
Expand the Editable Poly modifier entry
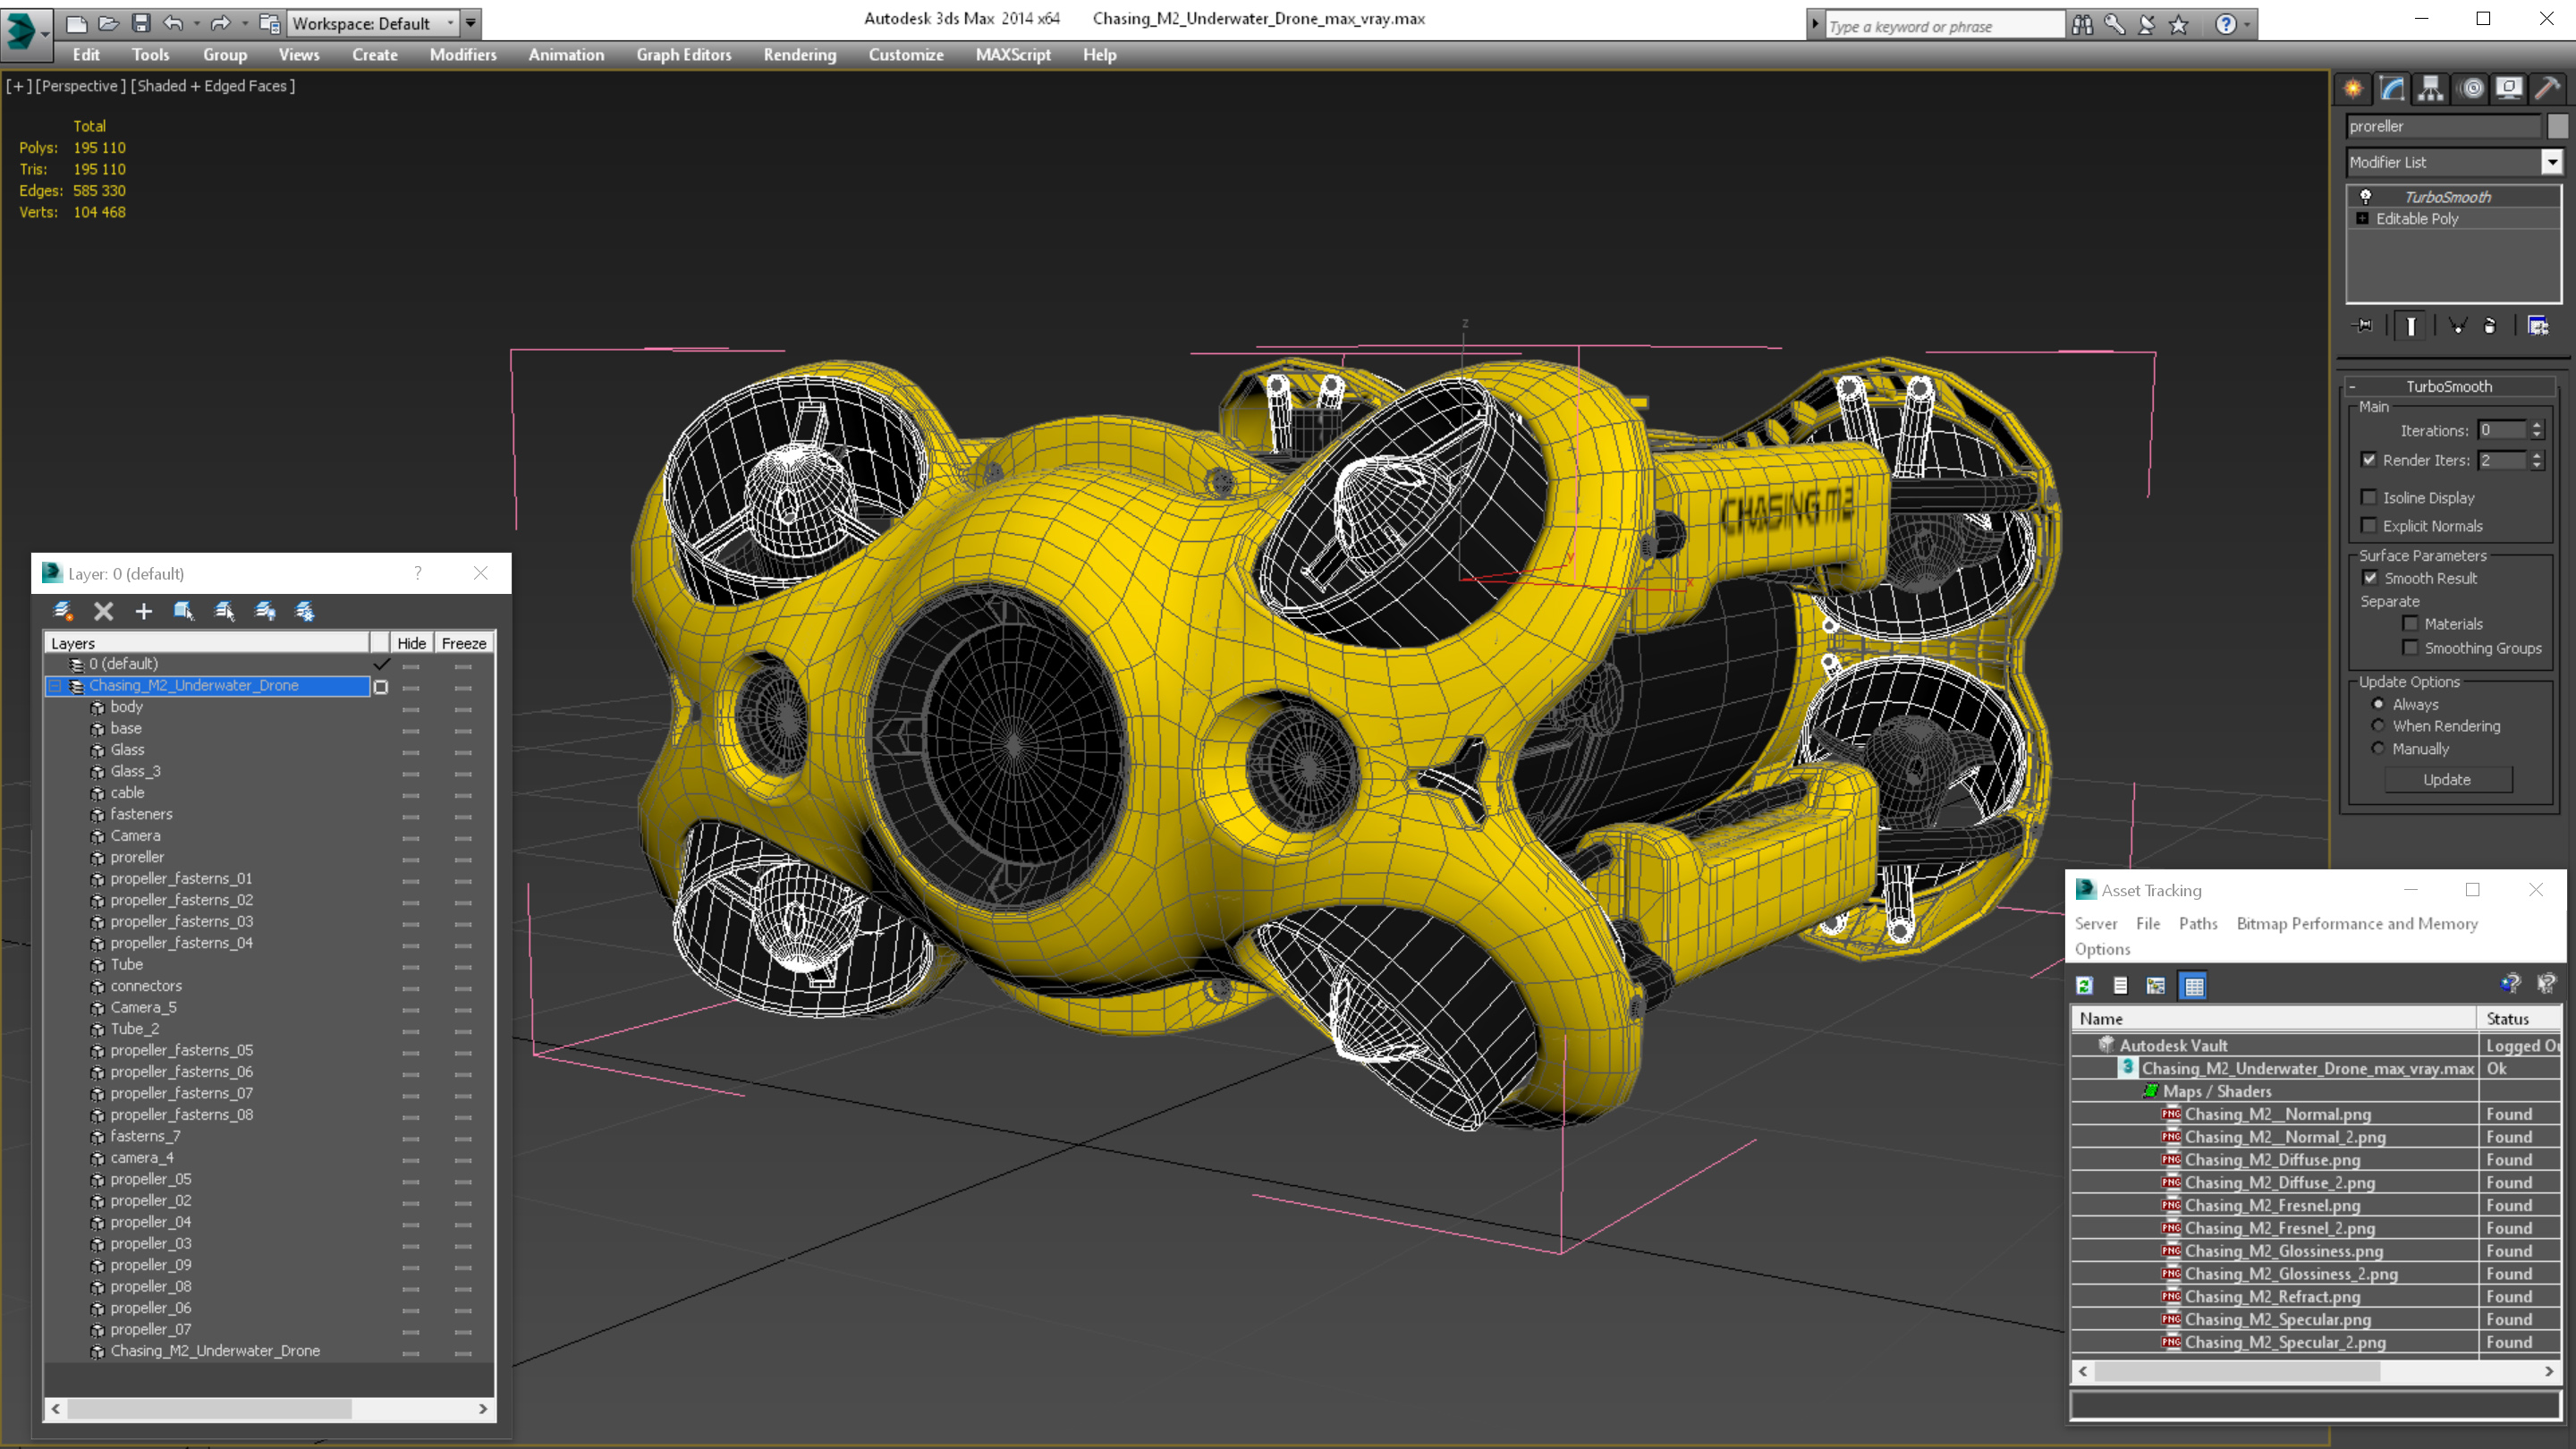2363,219
